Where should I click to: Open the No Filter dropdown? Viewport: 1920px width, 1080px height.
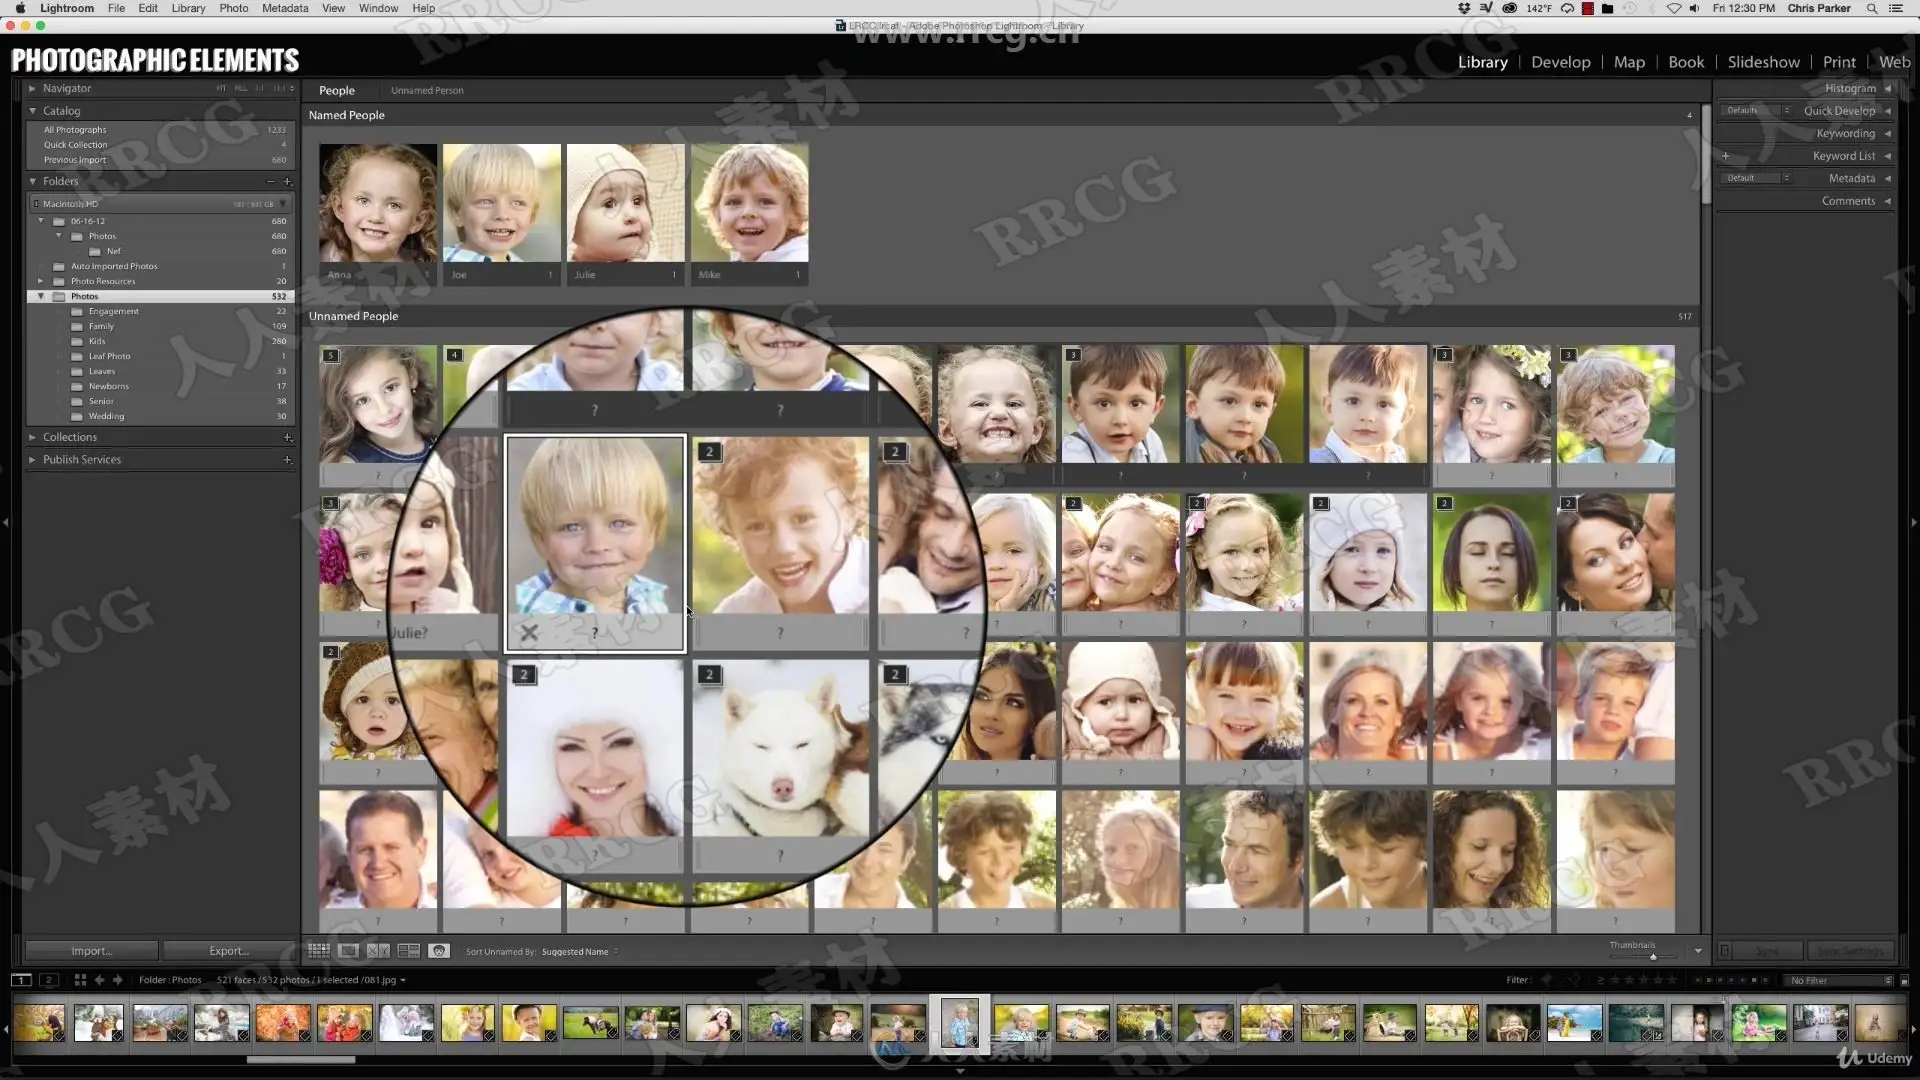[1840, 980]
